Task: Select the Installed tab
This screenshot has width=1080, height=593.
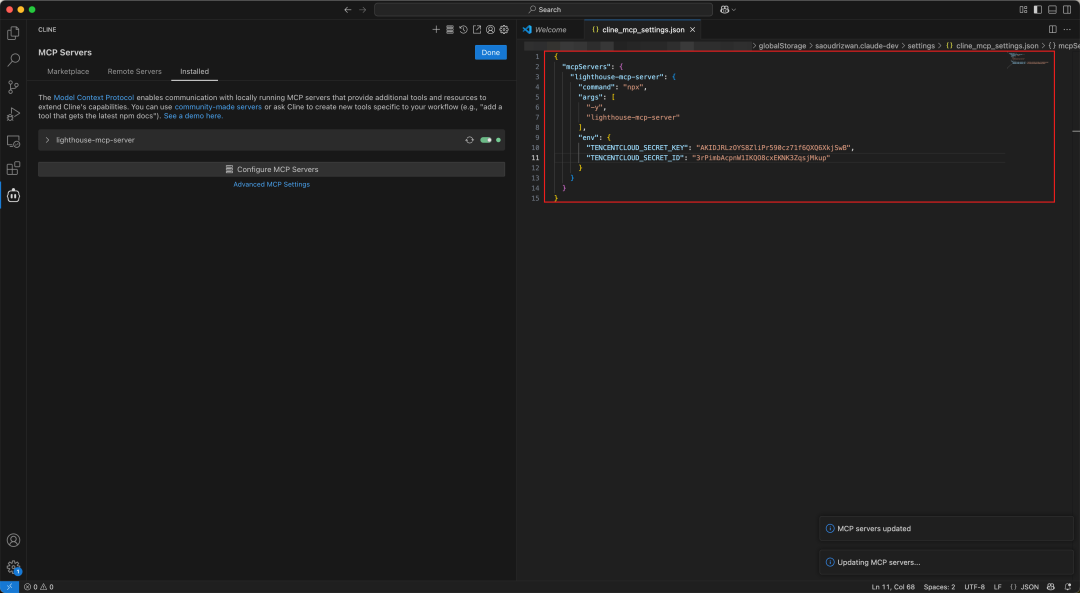Action: click(x=194, y=72)
